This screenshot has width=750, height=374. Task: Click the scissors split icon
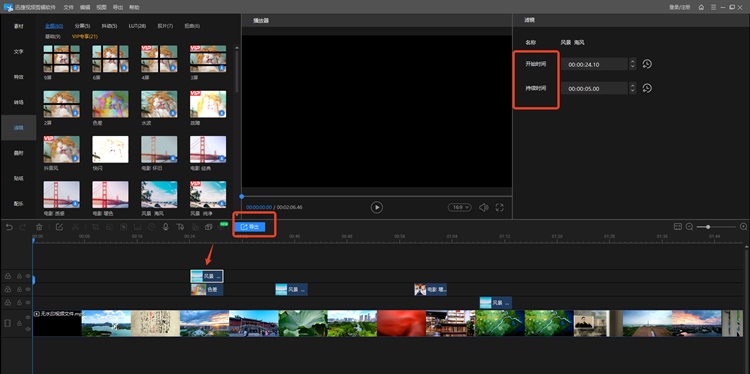(76, 227)
